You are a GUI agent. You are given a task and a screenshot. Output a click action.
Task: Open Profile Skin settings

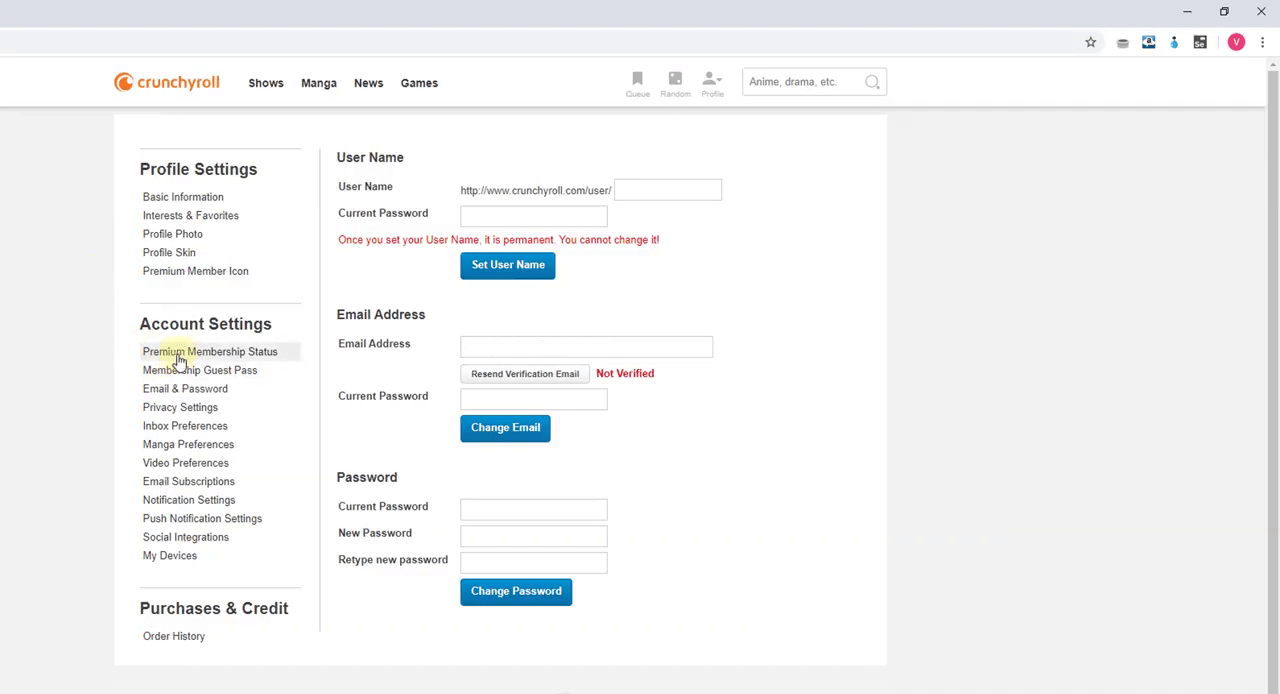click(x=169, y=252)
